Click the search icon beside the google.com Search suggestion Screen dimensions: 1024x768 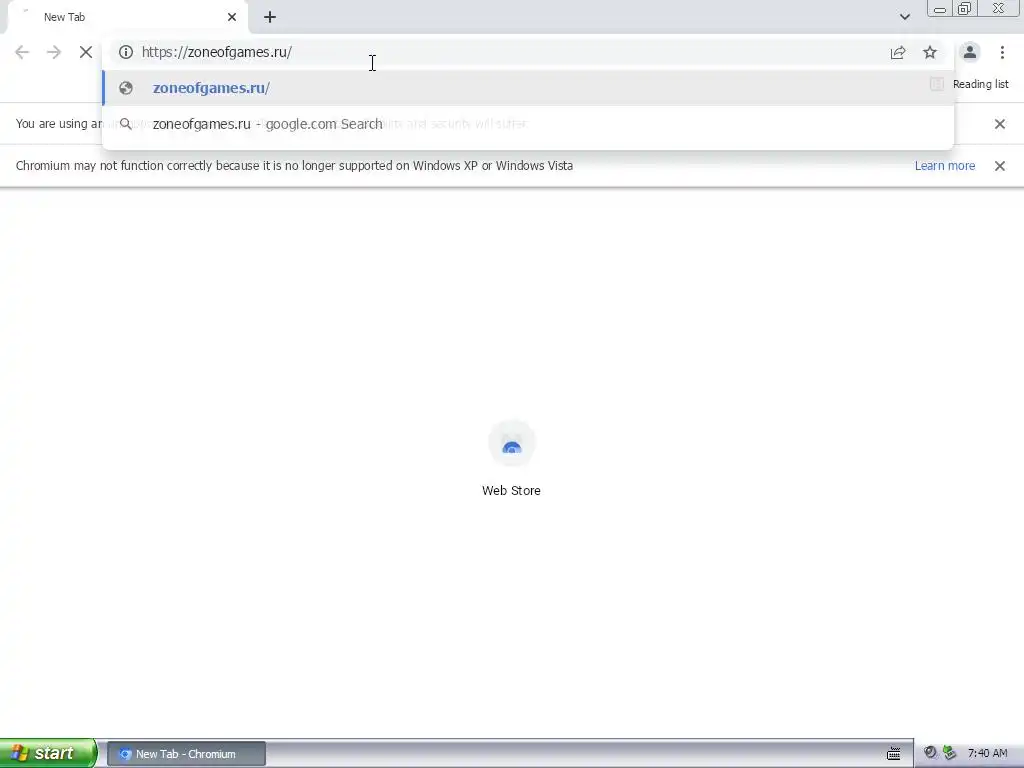point(126,124)
